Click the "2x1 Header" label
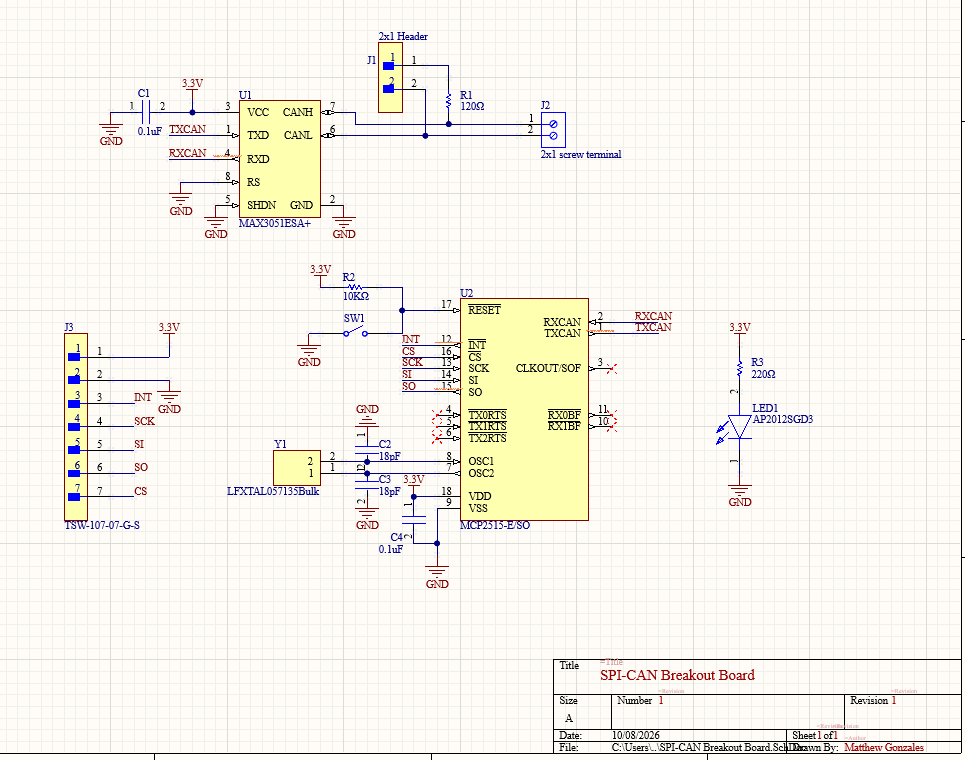The width and height of the screenshot is (965, 760). (403, 36)
